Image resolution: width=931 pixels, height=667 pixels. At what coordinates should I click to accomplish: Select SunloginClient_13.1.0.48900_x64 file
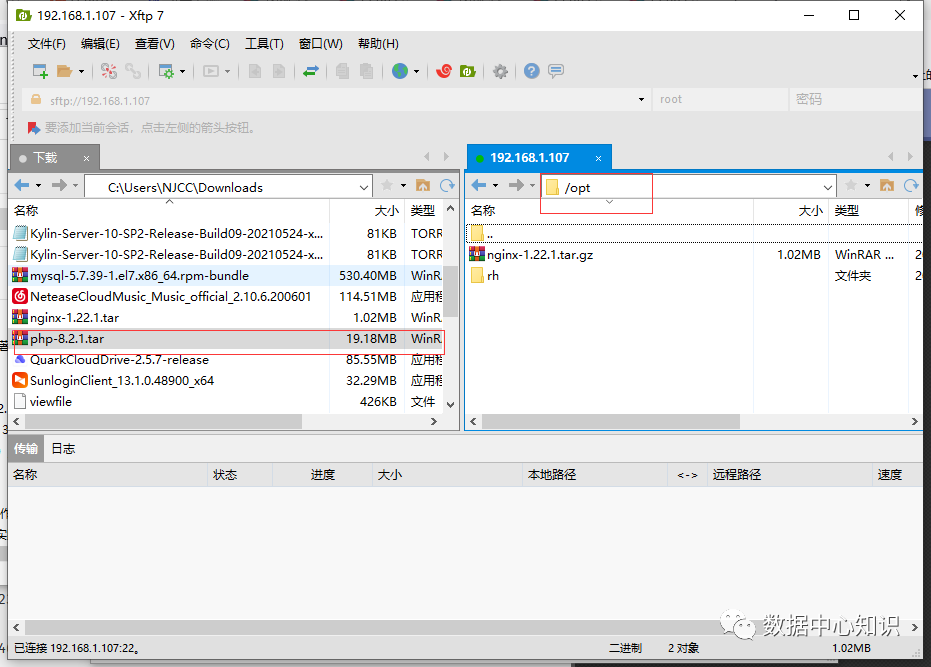click(227, 381)
